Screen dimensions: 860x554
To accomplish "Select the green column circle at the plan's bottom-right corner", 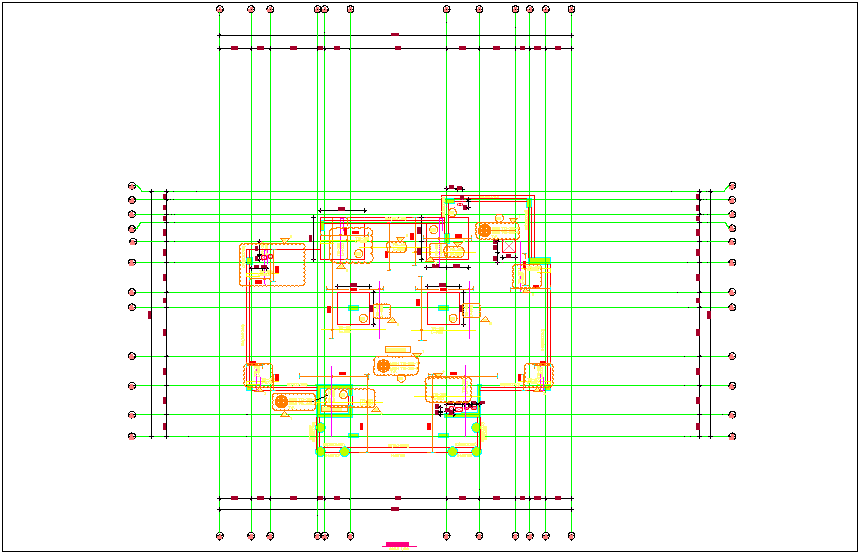I will (x=477, y=452).
